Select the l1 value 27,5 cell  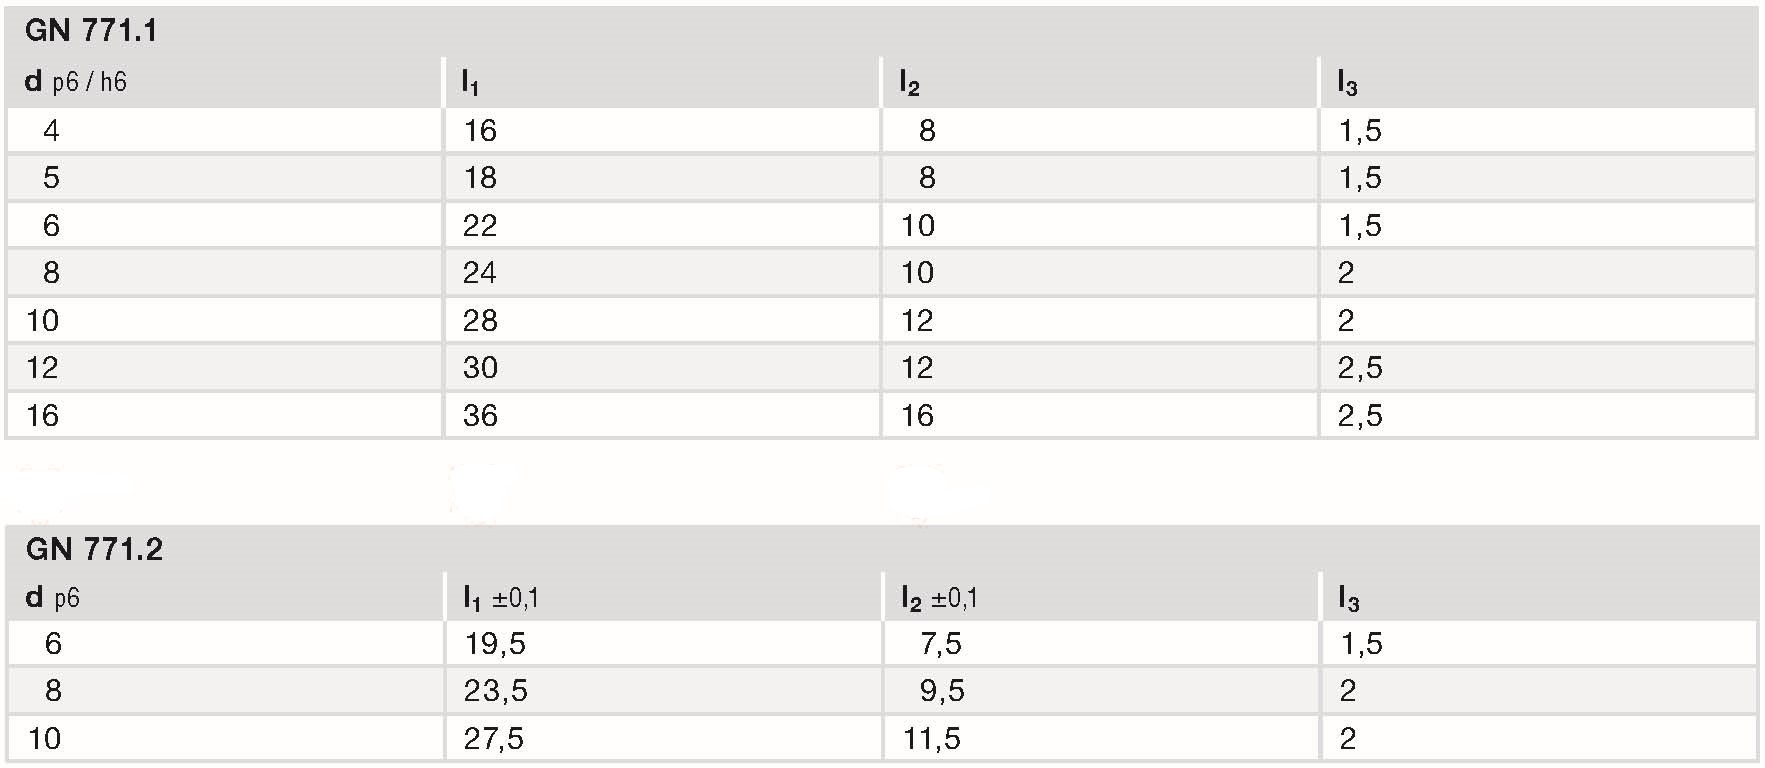pyautogui.click(x=494, y=739)
